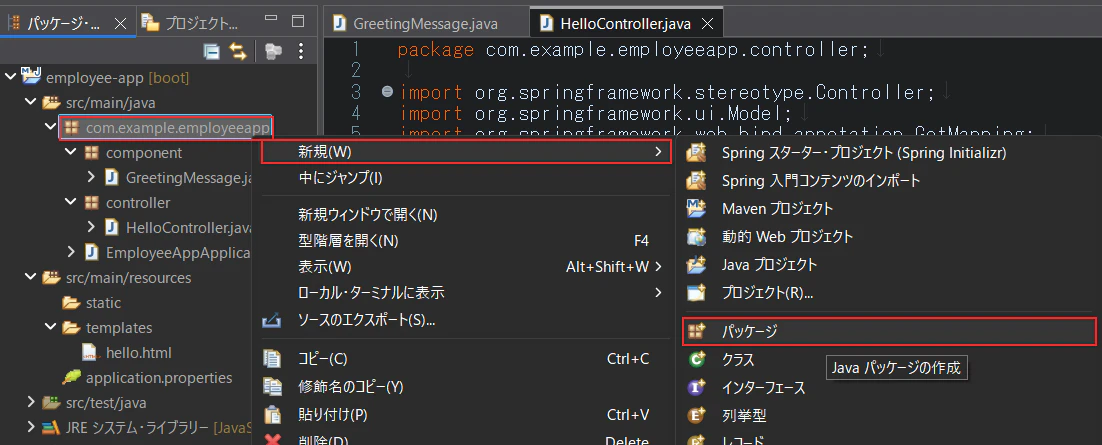Create a new Java プロジェクト
The image size is (1102, 445).
(889, 265)
